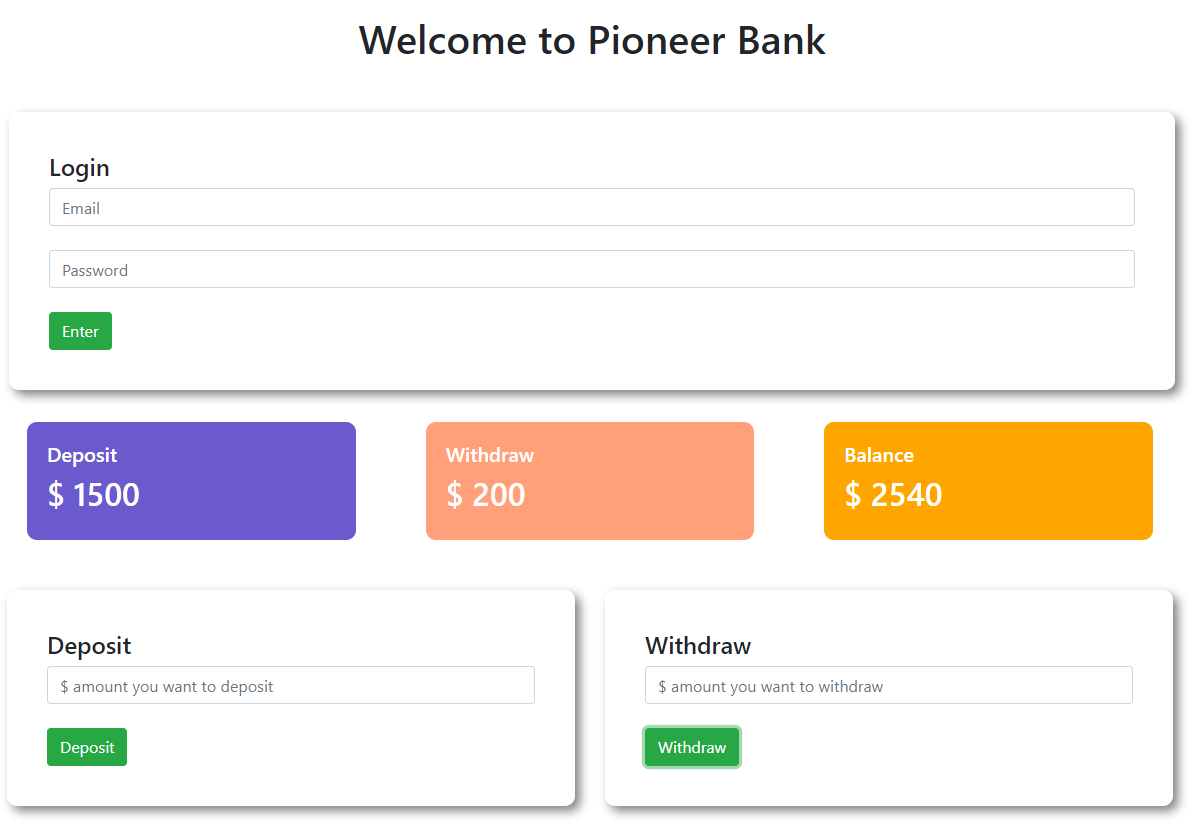Click the Balance label in orange card
1198x832 pixels.
tap(879, 455)
